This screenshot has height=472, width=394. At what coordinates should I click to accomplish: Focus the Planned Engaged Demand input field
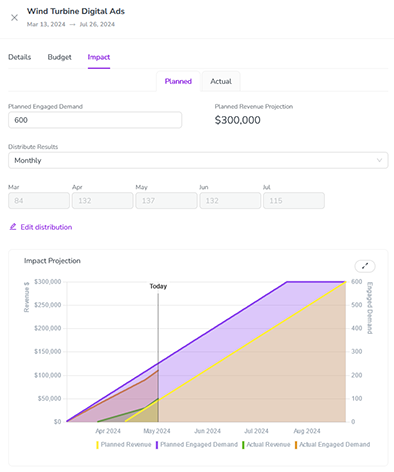click(x=95, y=120)
